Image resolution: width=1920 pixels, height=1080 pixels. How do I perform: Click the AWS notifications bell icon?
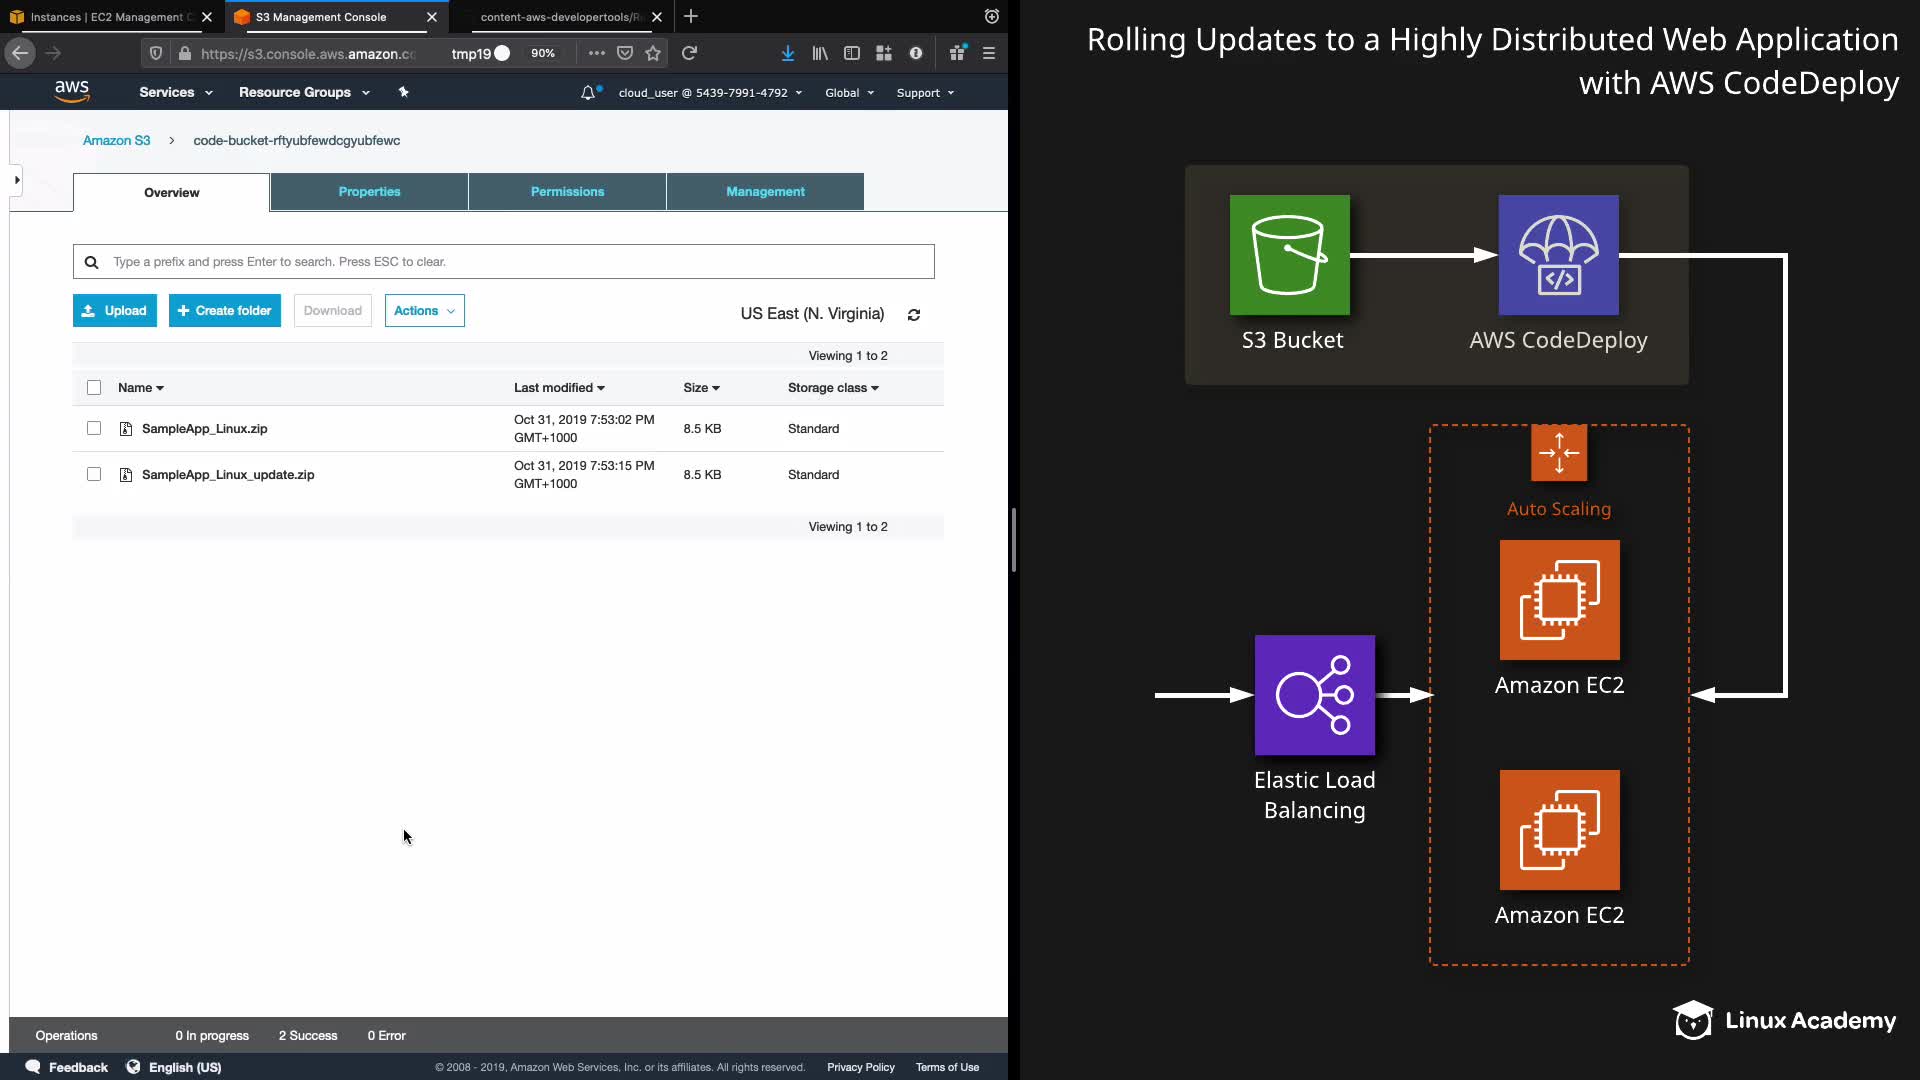pos(588,93)
